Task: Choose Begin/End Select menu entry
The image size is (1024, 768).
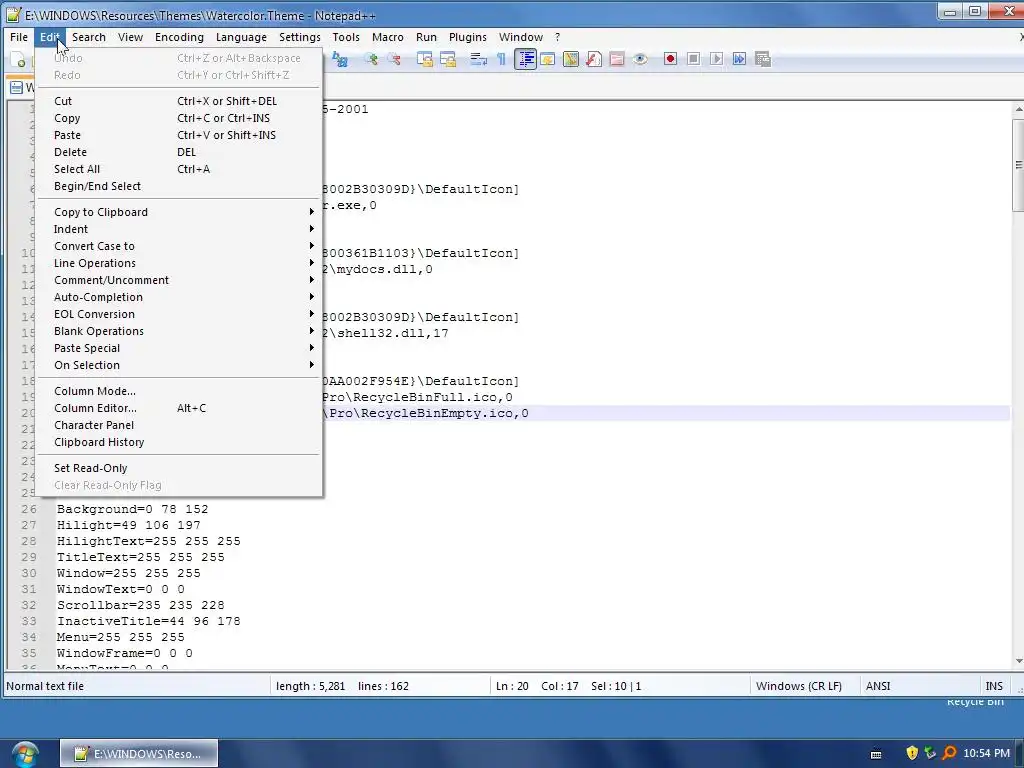Action: pyautogui.click(x=179, y=186)
